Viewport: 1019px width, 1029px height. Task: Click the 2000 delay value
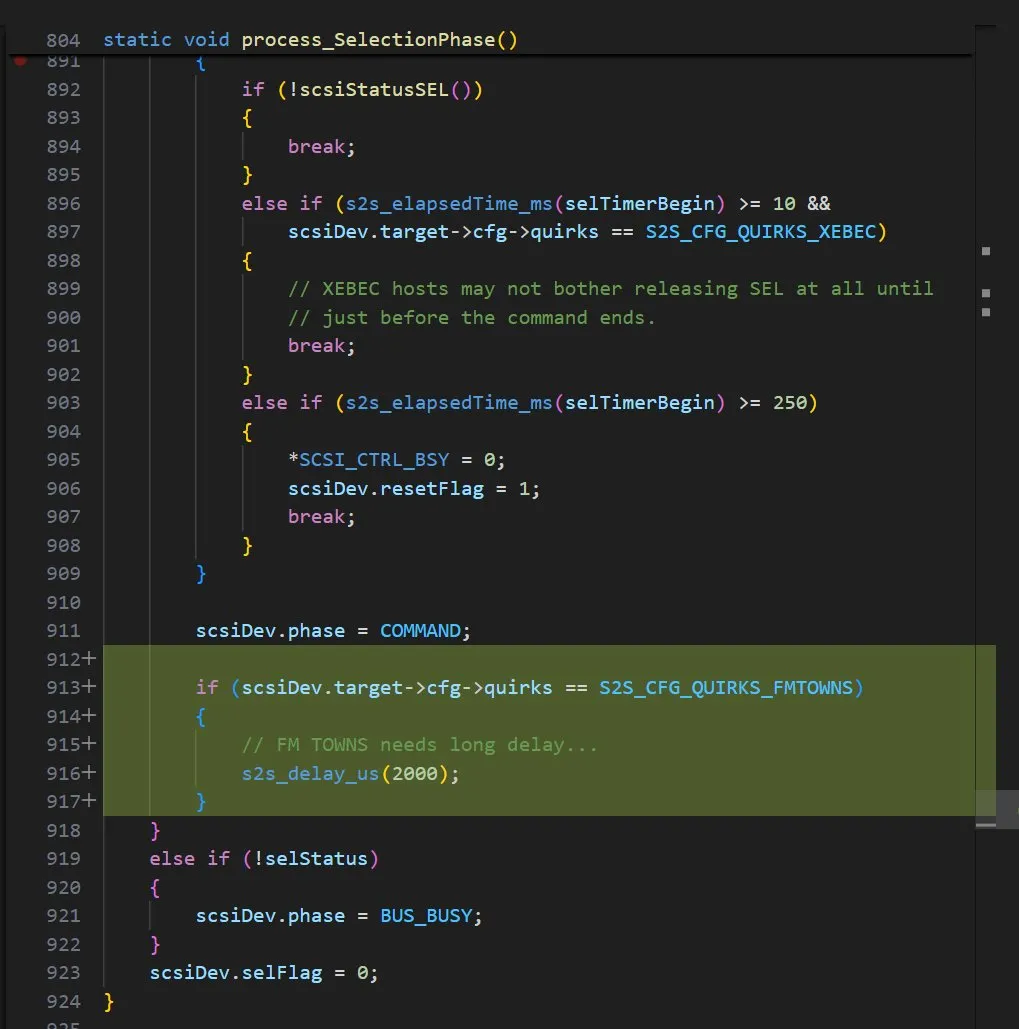tap(414, 774)
